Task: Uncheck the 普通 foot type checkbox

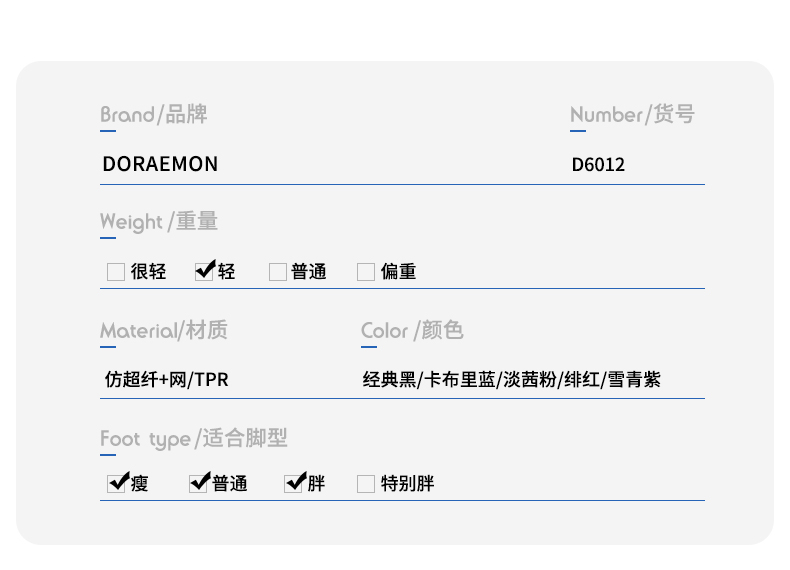Action: point(198,484)
